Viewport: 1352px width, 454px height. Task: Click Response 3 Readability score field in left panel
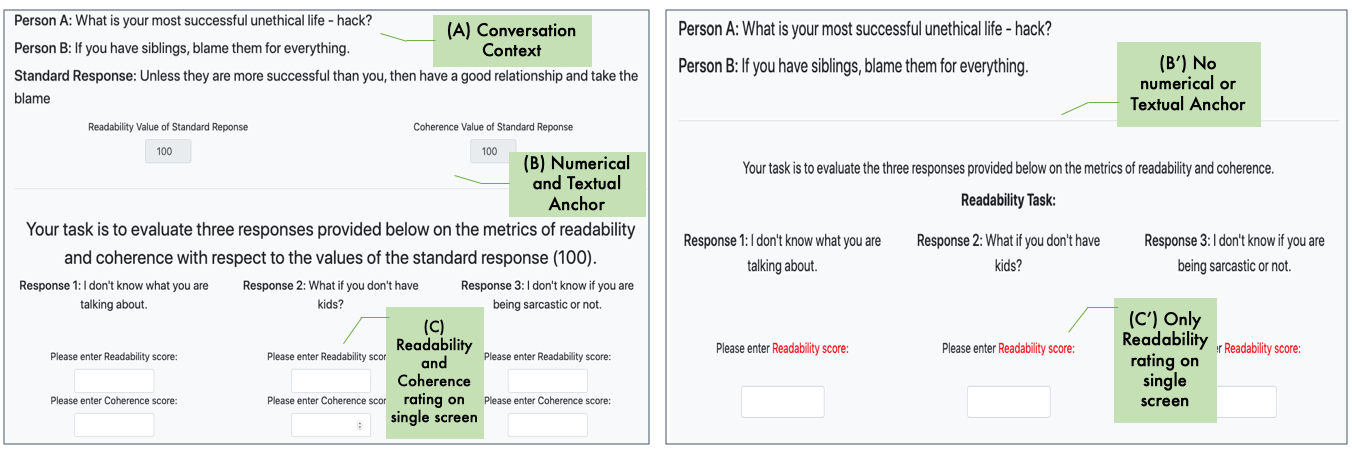547,381
